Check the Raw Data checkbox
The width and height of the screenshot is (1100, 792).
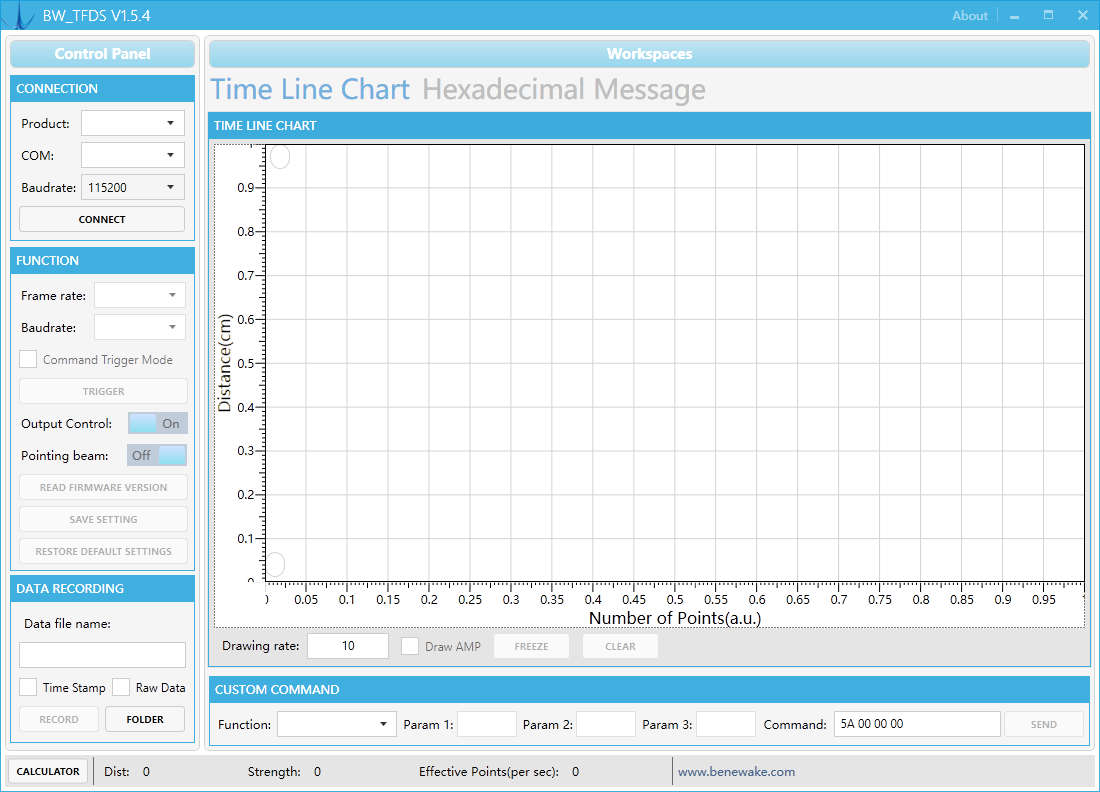pos(121,687)
